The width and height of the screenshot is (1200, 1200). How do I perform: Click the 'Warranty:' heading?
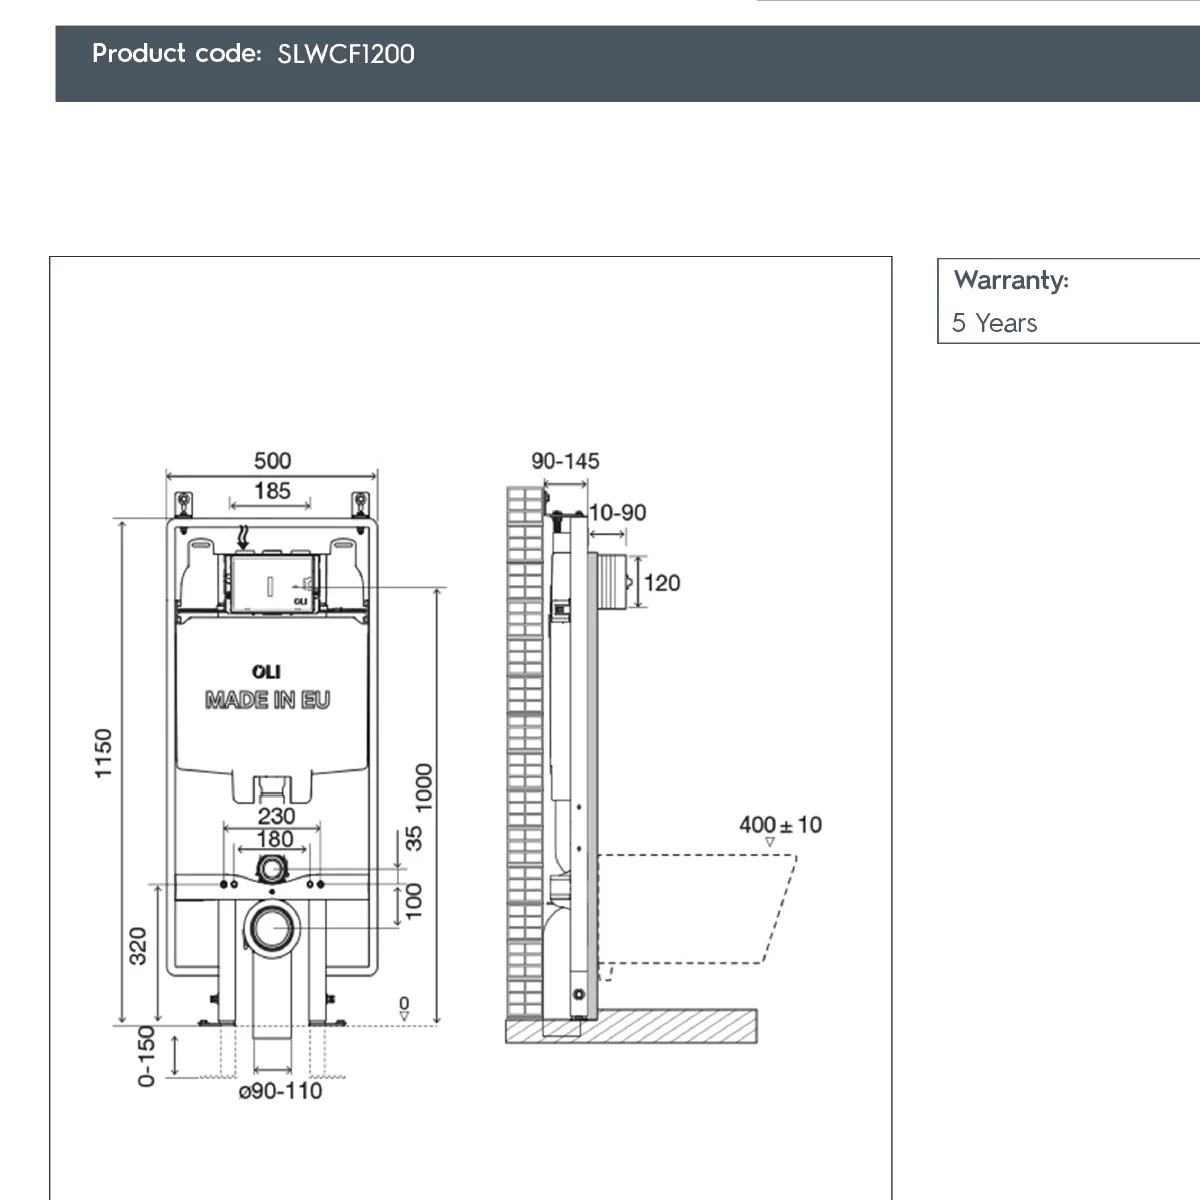(x=1011, y=280)
